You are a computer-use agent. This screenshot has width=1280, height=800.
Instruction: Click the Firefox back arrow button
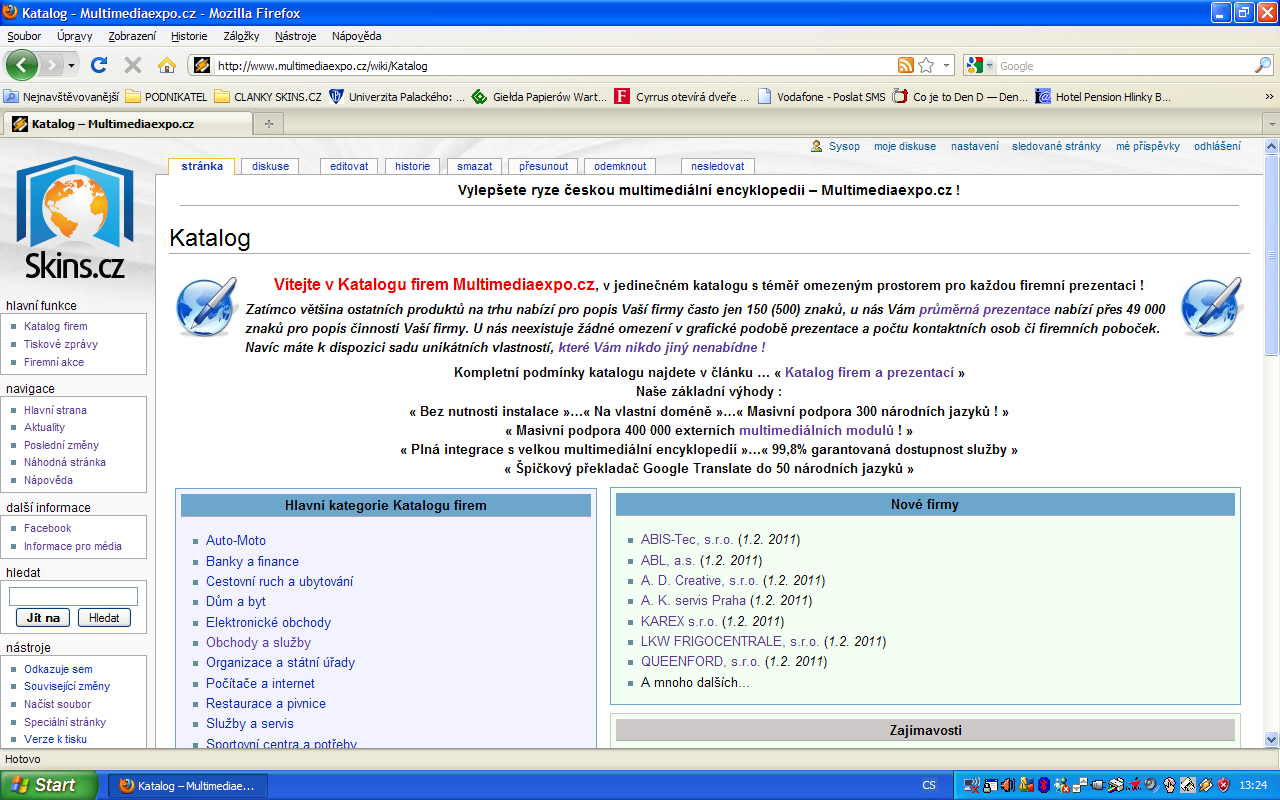click(21, 65)
